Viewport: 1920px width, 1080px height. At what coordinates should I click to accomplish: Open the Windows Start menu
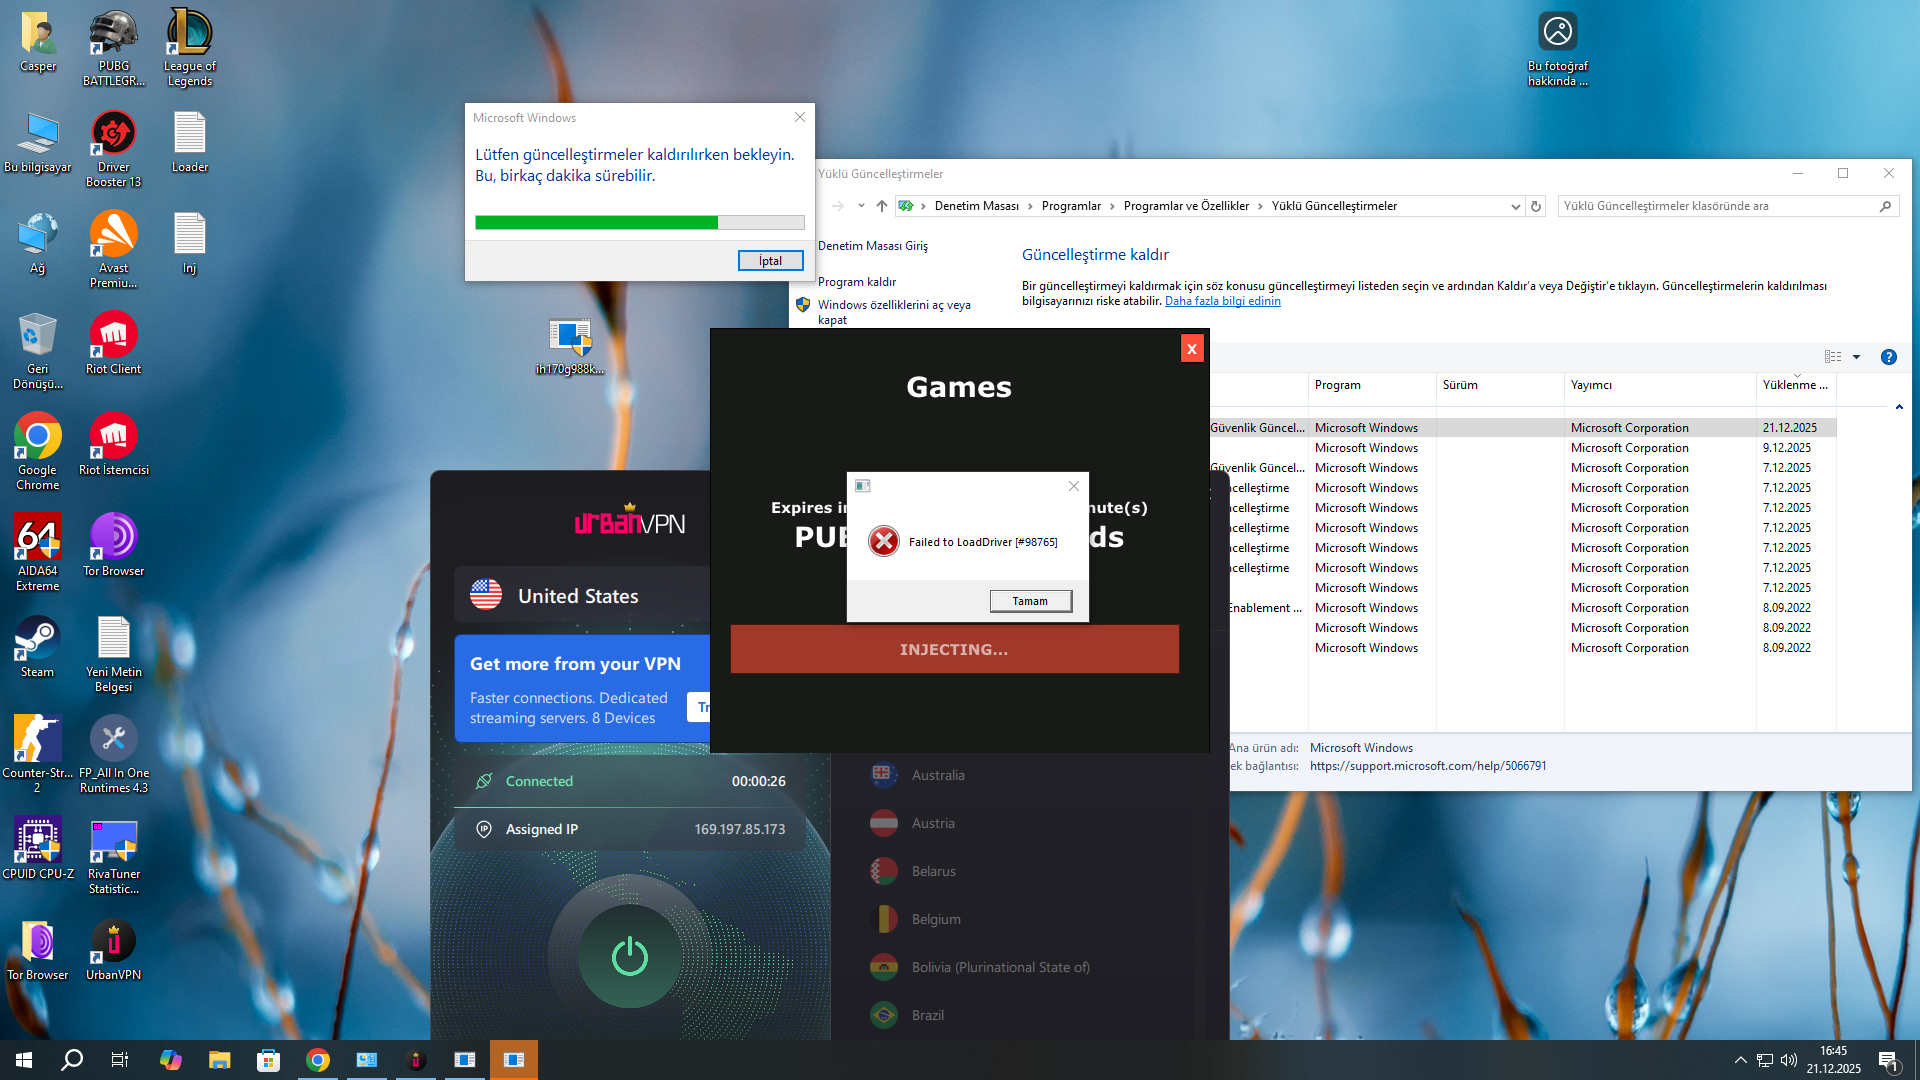point(24,1060)
